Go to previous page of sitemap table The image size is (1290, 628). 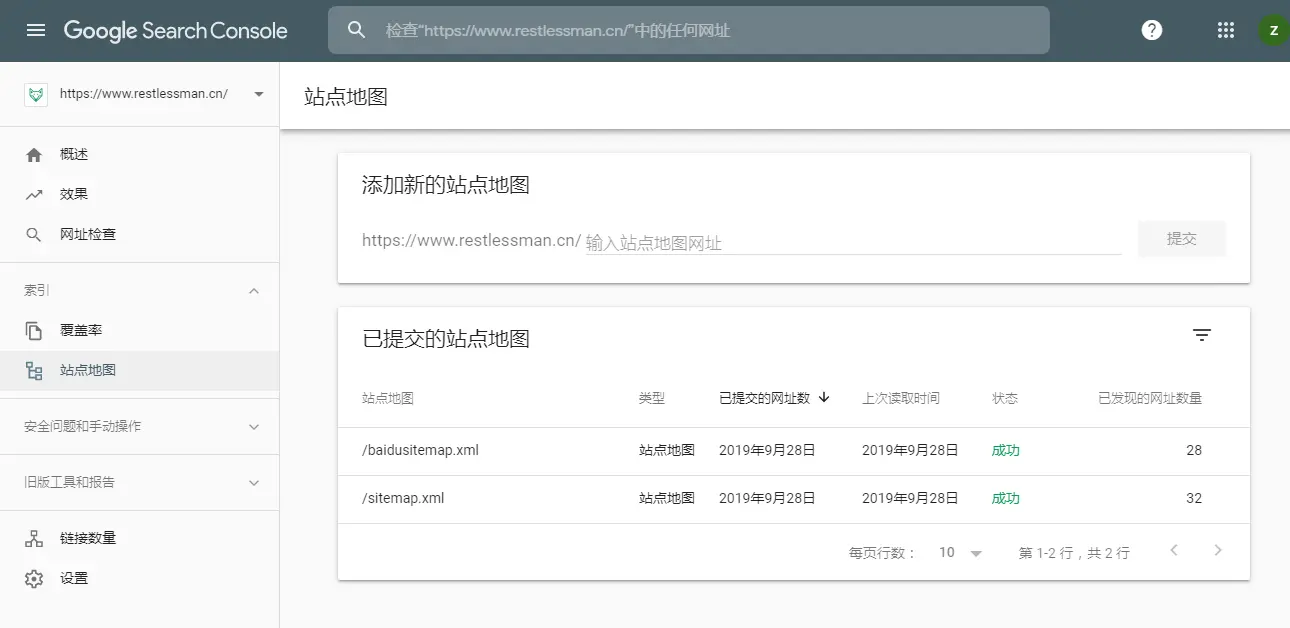(1174, 550)
